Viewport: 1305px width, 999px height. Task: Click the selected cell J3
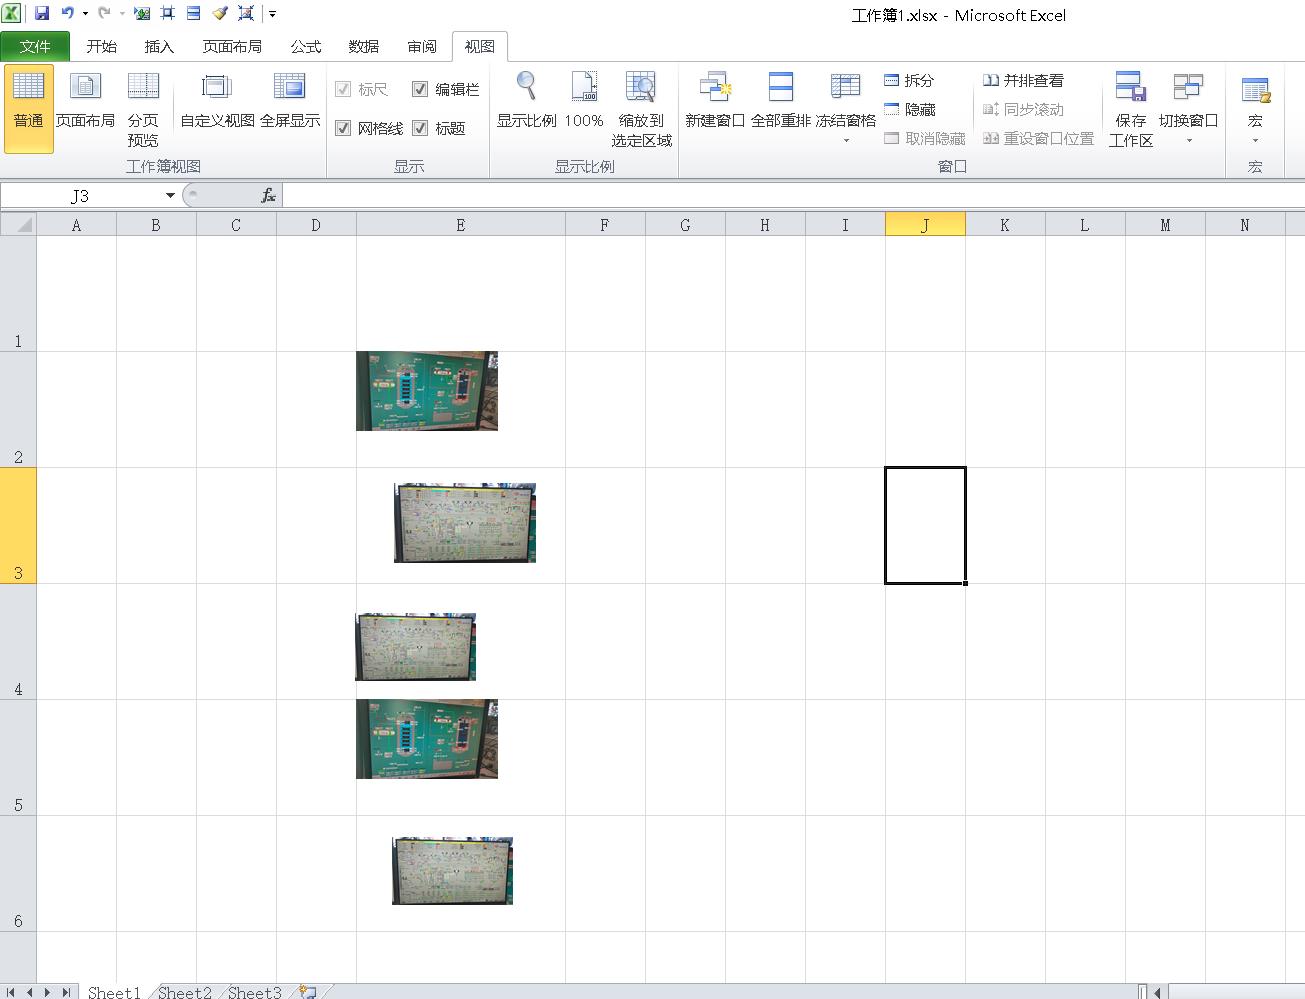coord(925,525)
